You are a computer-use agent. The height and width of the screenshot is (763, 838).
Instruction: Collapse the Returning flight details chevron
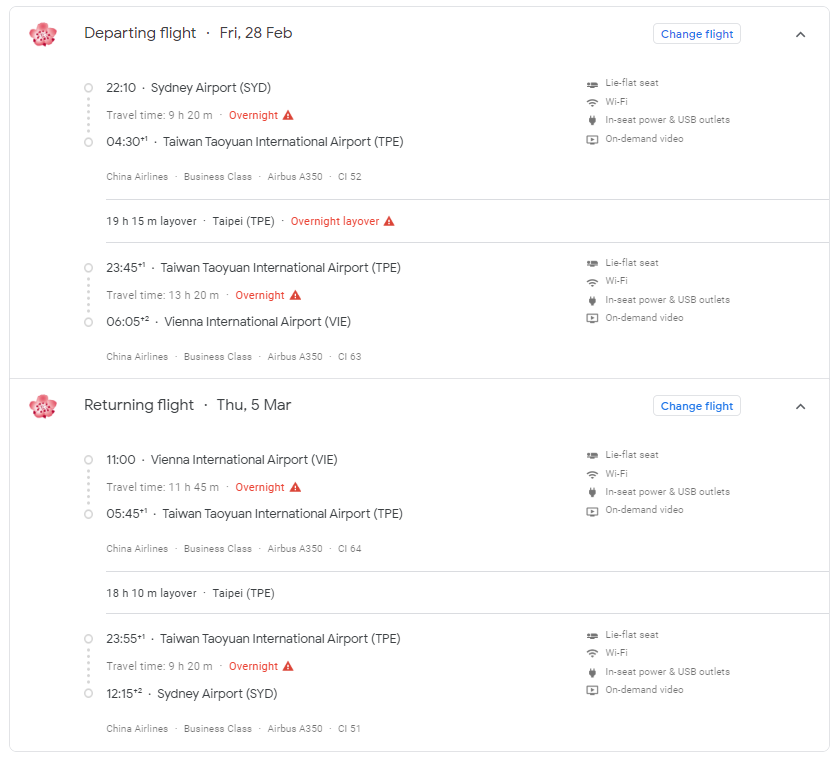pyautogui.click(x=800, y=407)
